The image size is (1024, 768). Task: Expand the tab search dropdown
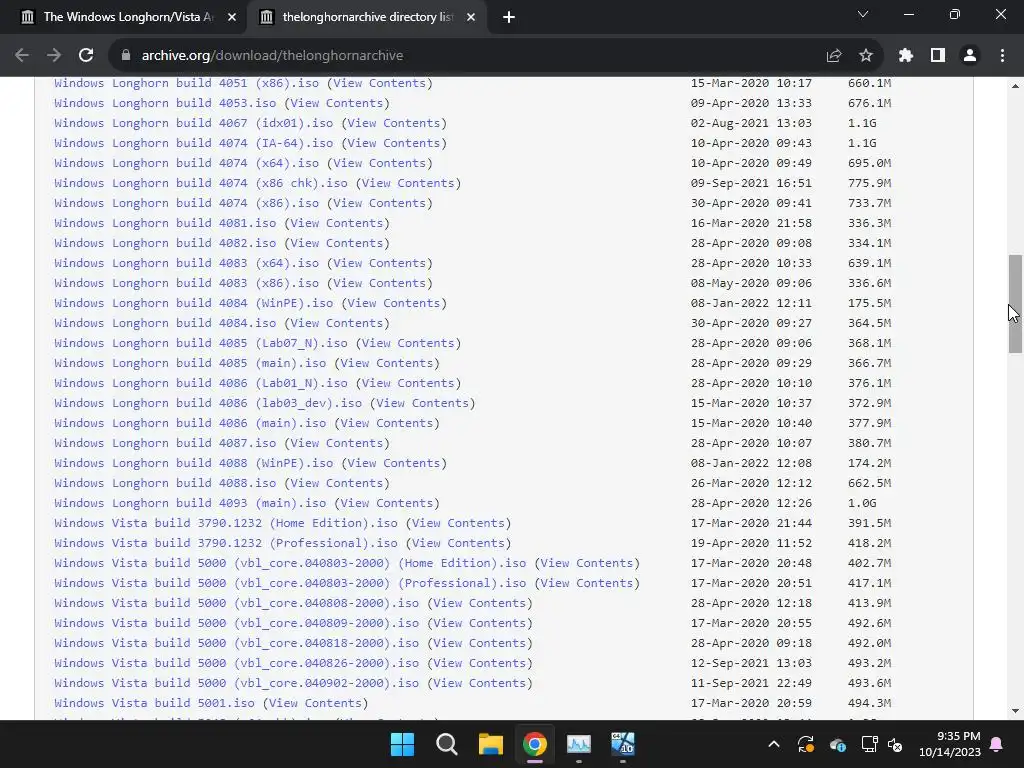[x=863, y=14]
